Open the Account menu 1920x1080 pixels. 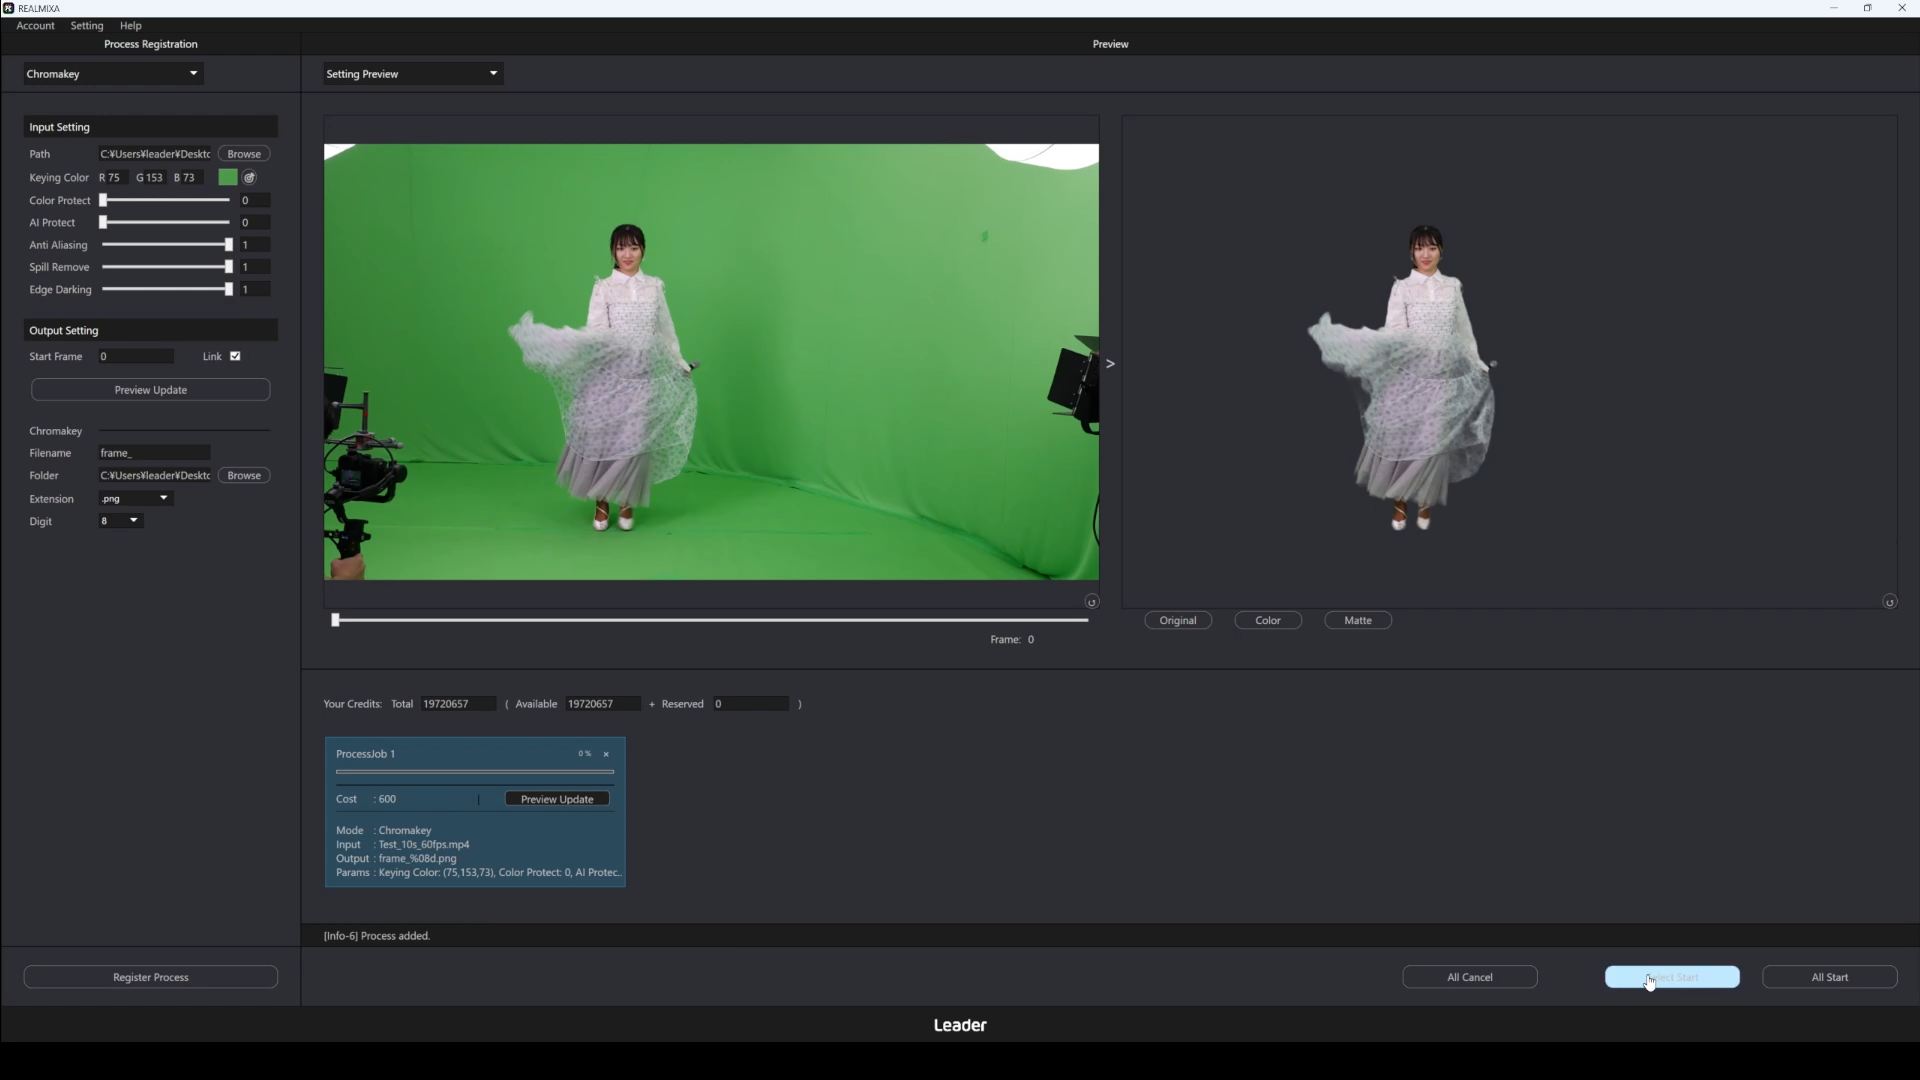pyautogui.click(x=35, y=26)
